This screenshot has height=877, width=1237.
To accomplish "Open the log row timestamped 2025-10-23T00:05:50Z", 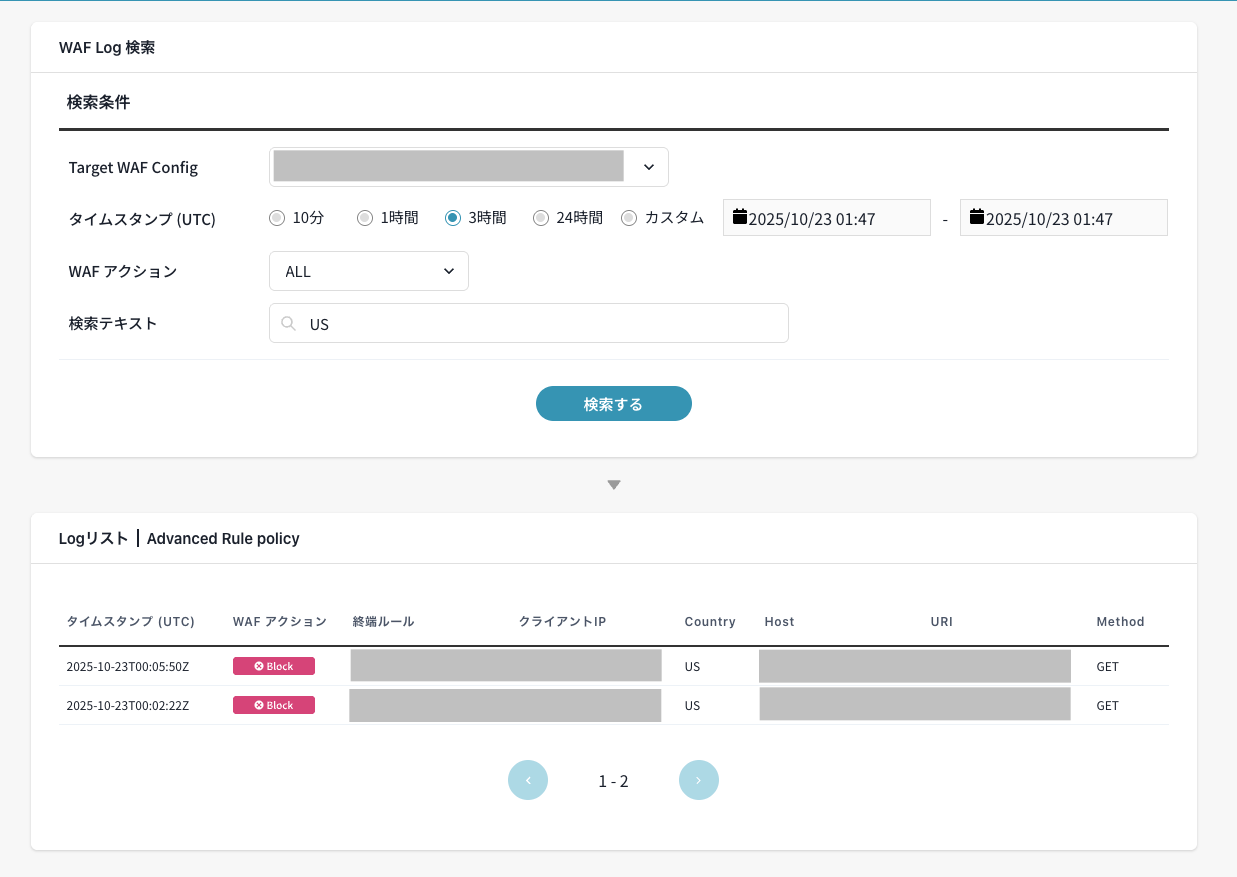I will tap(127, 666).
